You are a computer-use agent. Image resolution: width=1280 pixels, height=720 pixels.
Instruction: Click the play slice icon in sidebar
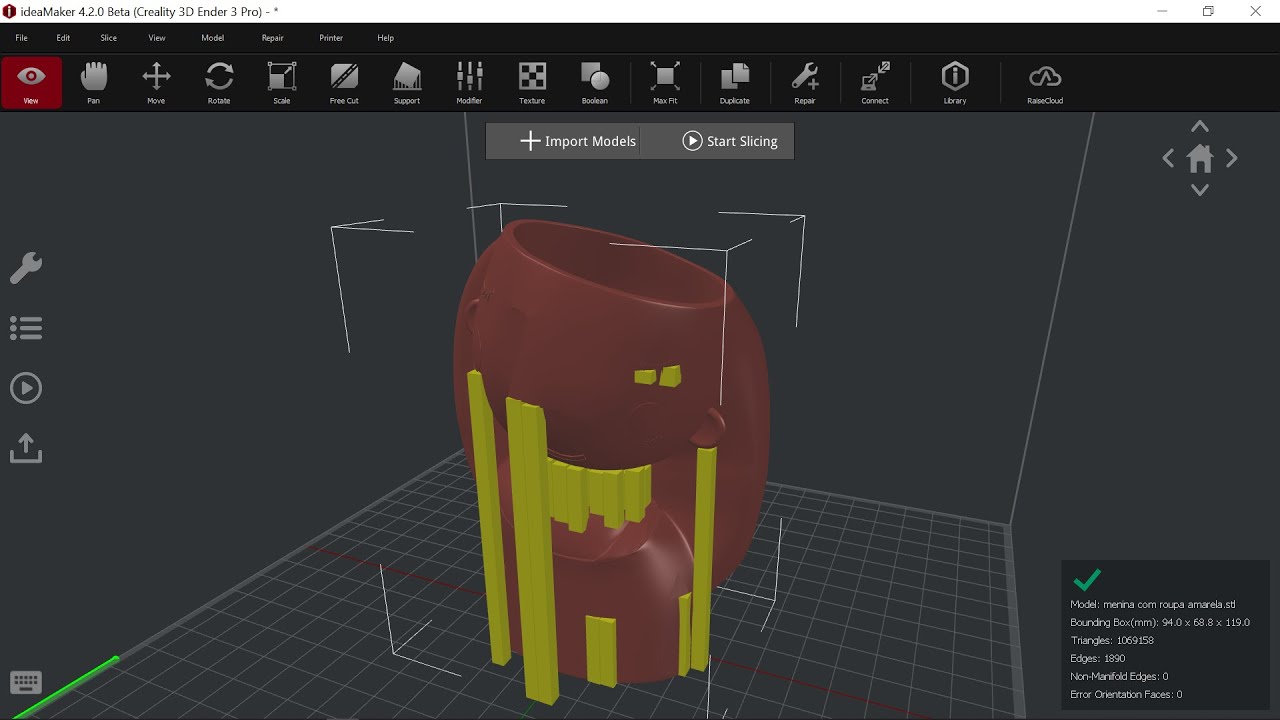coord(26,388)
